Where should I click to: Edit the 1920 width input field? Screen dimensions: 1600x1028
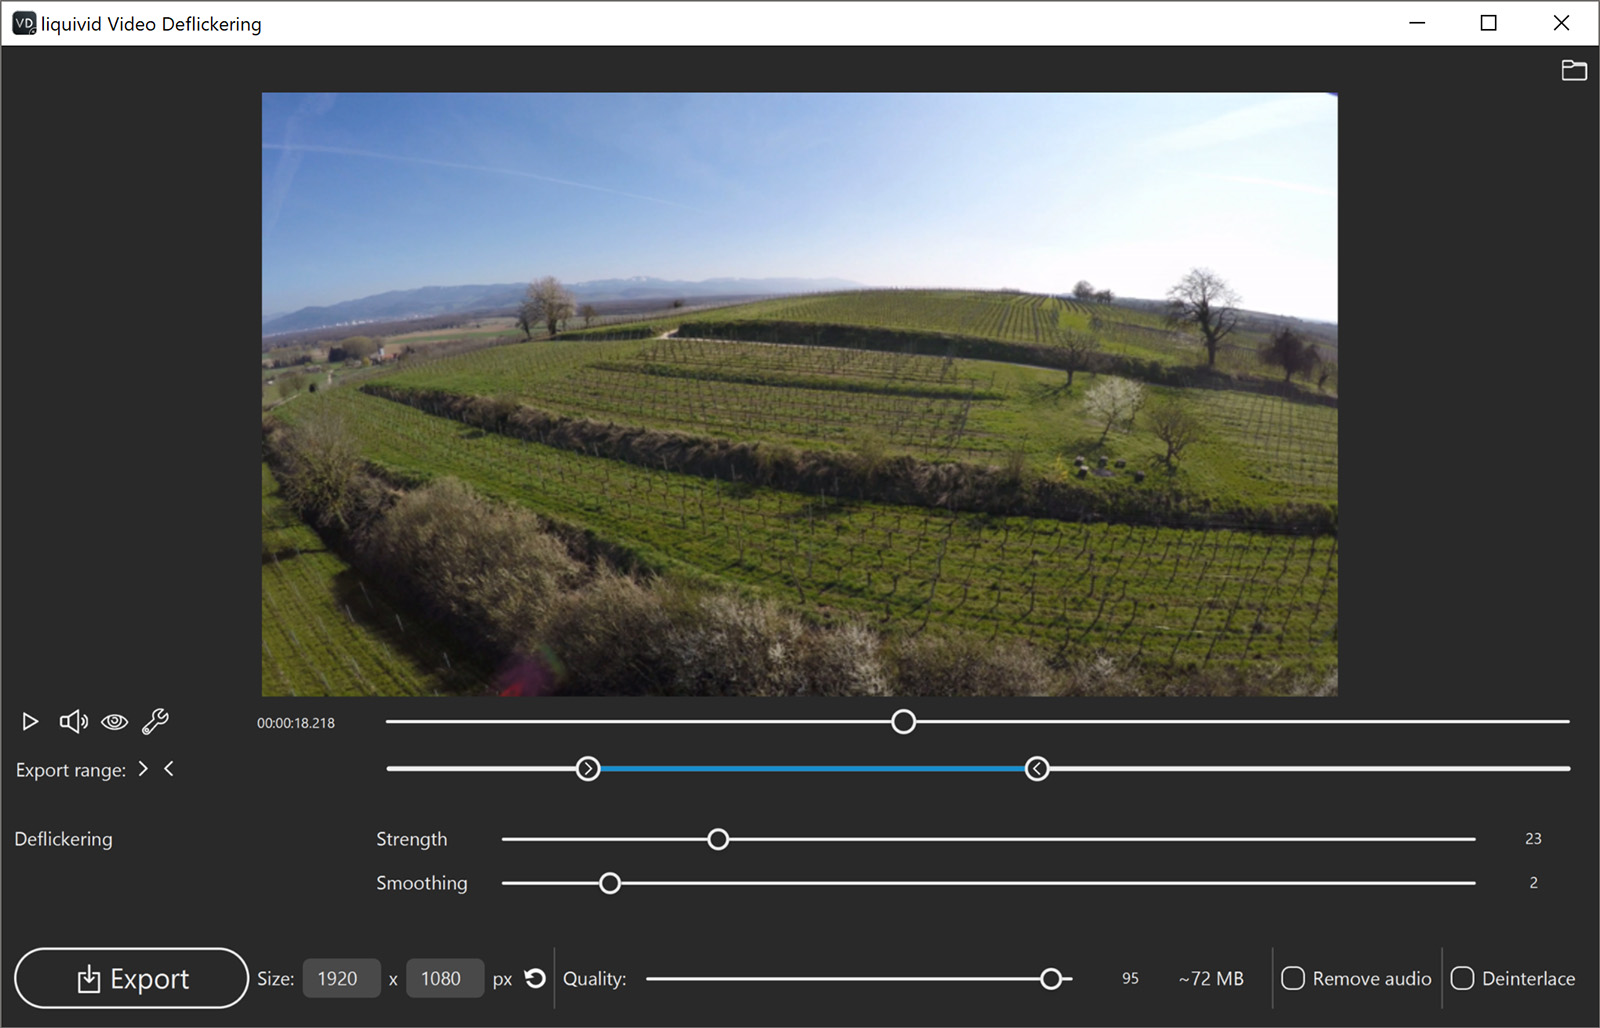pos(341,978)
